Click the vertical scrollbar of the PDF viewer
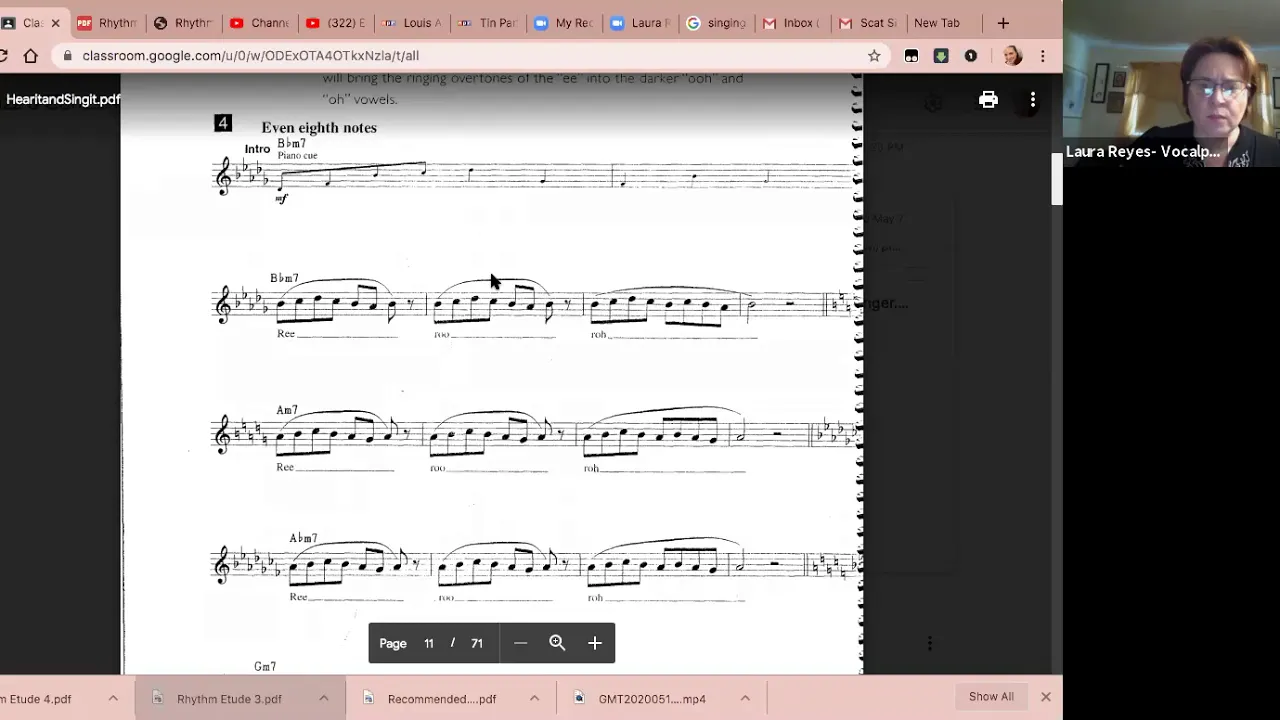This screenshot has width=1280, height=720. 1056,180
